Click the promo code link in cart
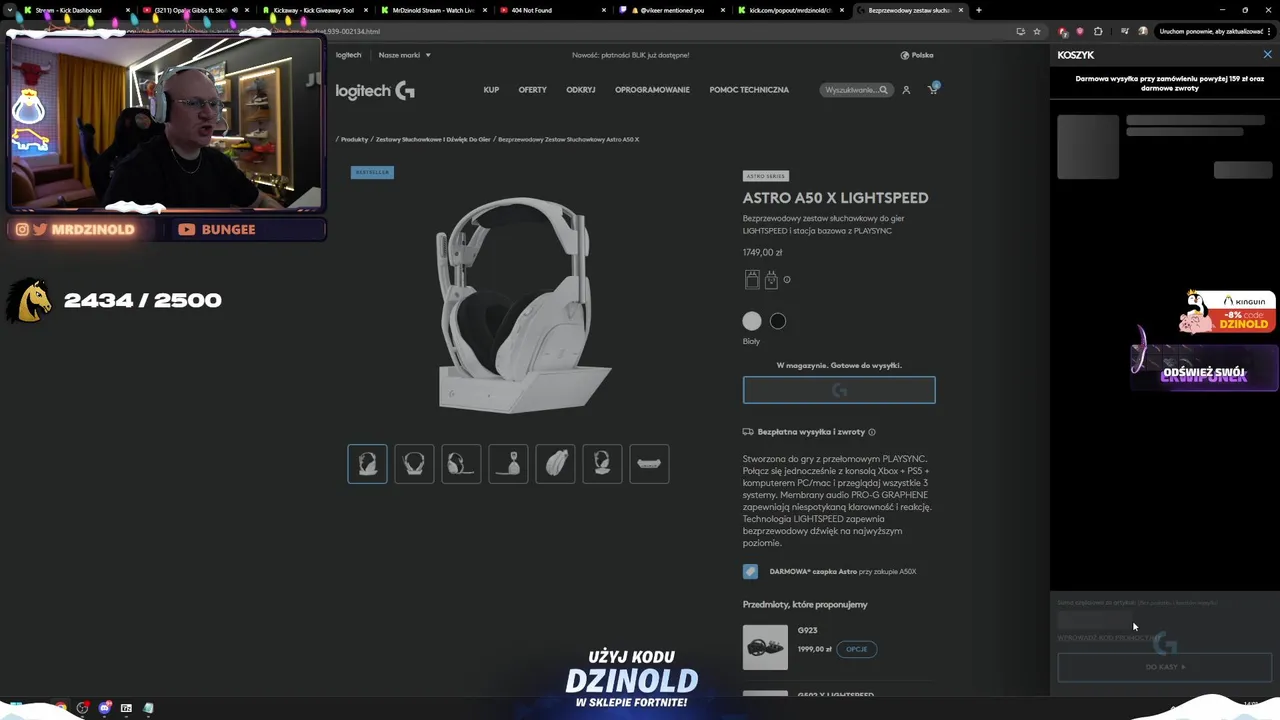This screenshot has width=1280, height=720. point(1109,637)
